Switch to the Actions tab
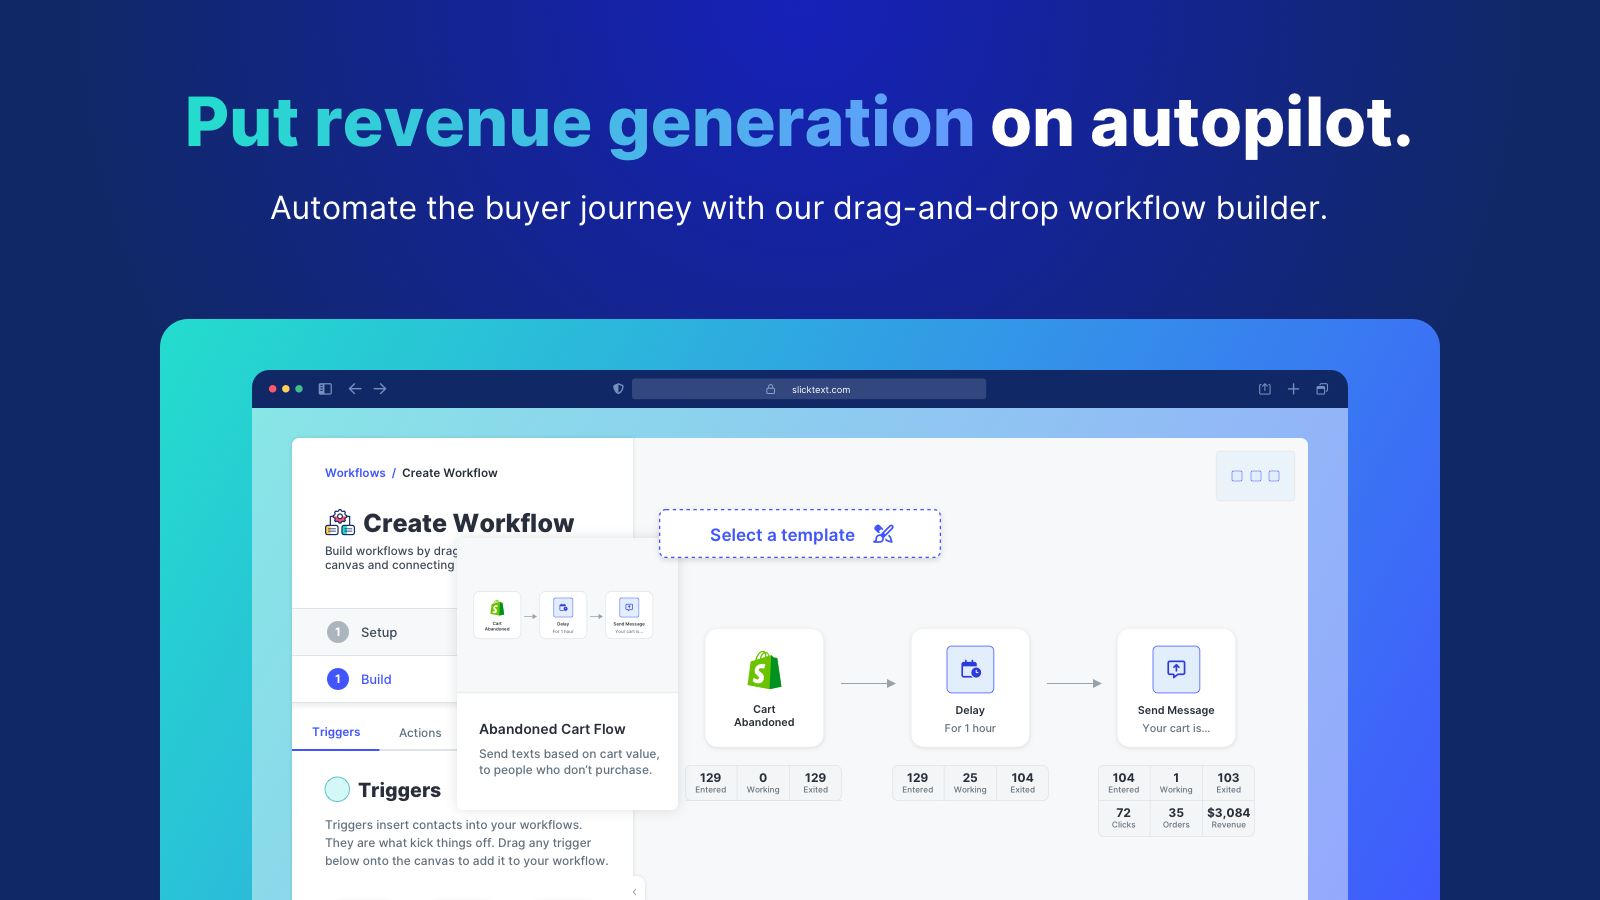 tap(420, 733)
